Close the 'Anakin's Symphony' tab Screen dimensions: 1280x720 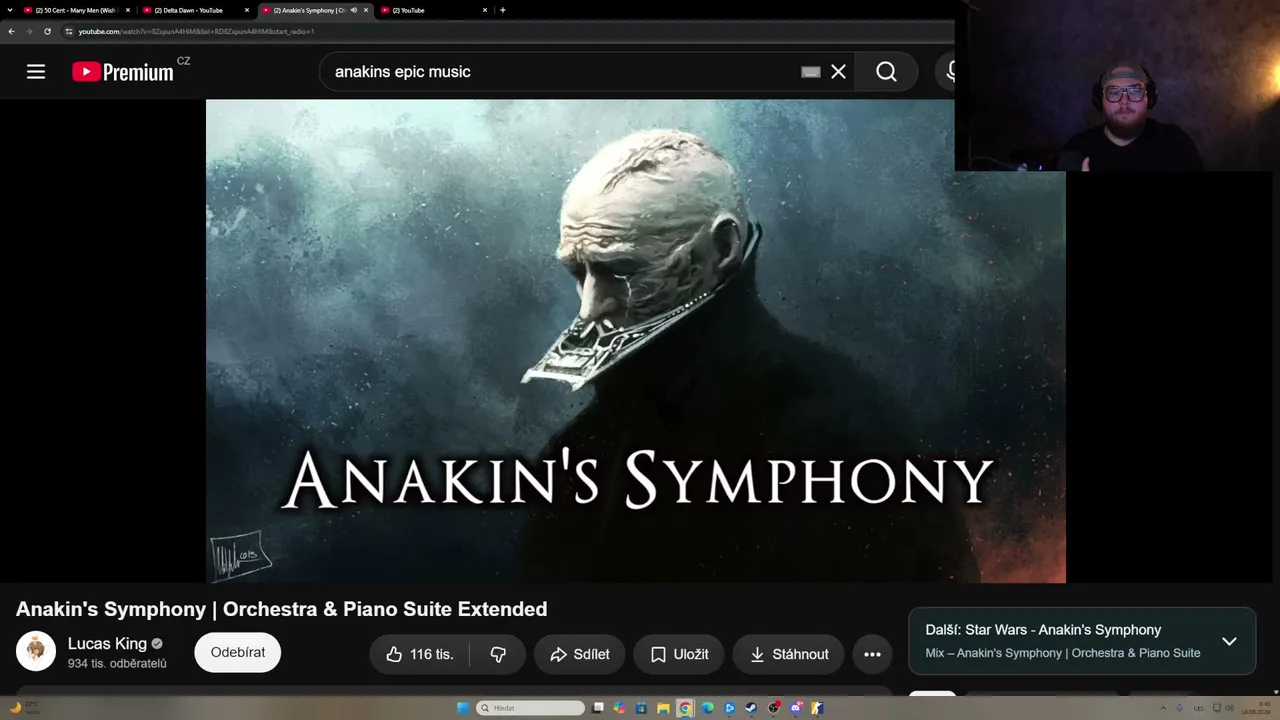tap(366, 10)
